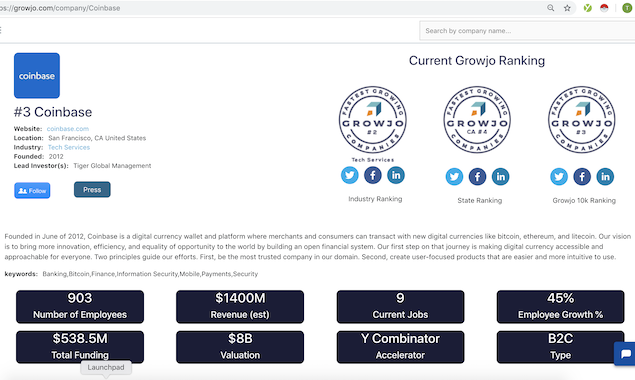Screen dimensions: 635x380
Task: Click the red browser extension icon
Action: (x=604, y=8)
